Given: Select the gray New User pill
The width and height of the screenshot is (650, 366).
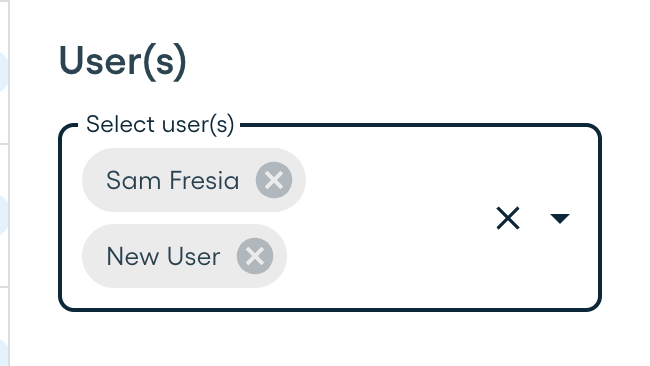Looking at the screenshot, I should [184, 256].
